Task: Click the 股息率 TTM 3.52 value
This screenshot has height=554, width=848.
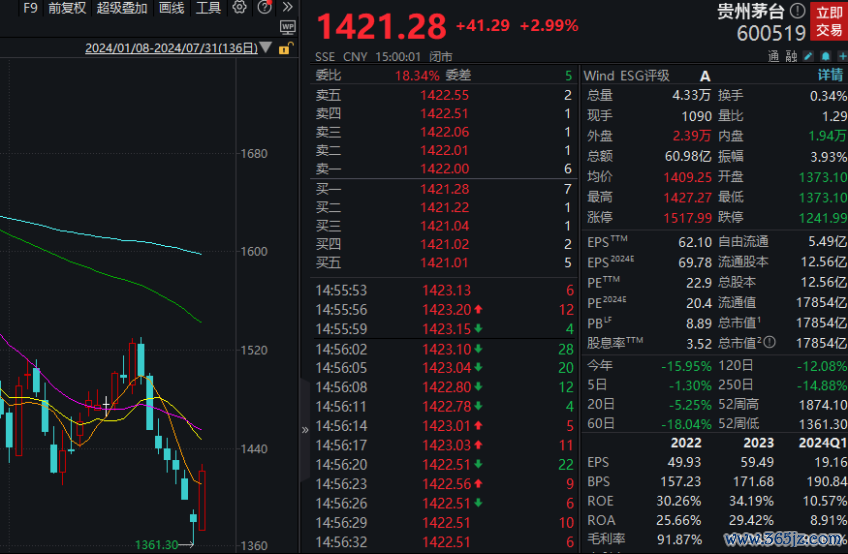Action: coord(699,344)
